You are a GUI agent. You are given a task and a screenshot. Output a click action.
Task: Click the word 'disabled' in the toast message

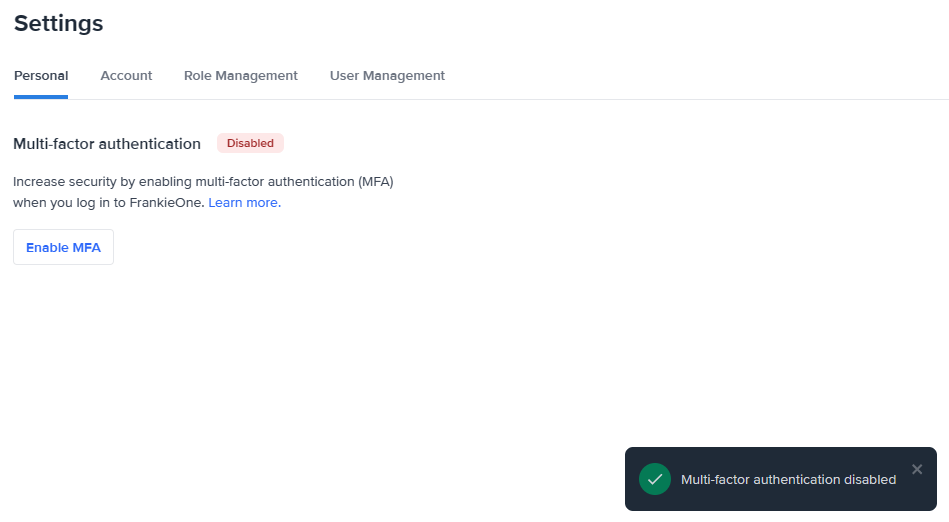pyautogui.click(x=870, y=480)
